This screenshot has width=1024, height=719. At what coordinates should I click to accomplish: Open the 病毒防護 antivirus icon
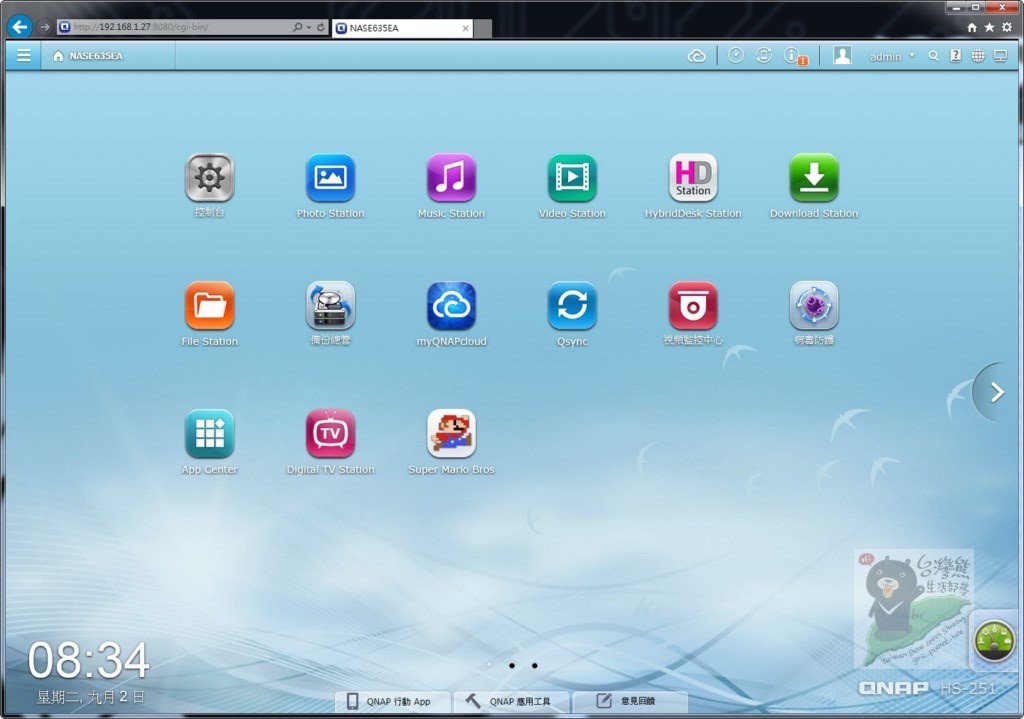[x=814, y=306]
